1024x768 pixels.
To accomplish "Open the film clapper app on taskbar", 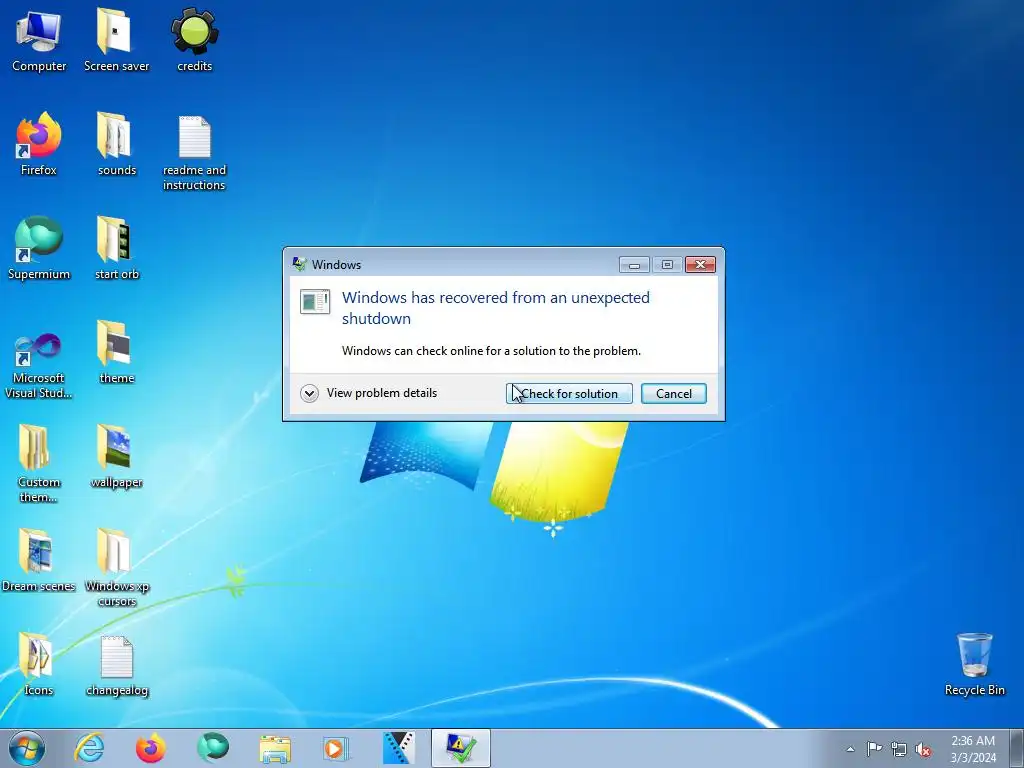I will click(398, 748).
